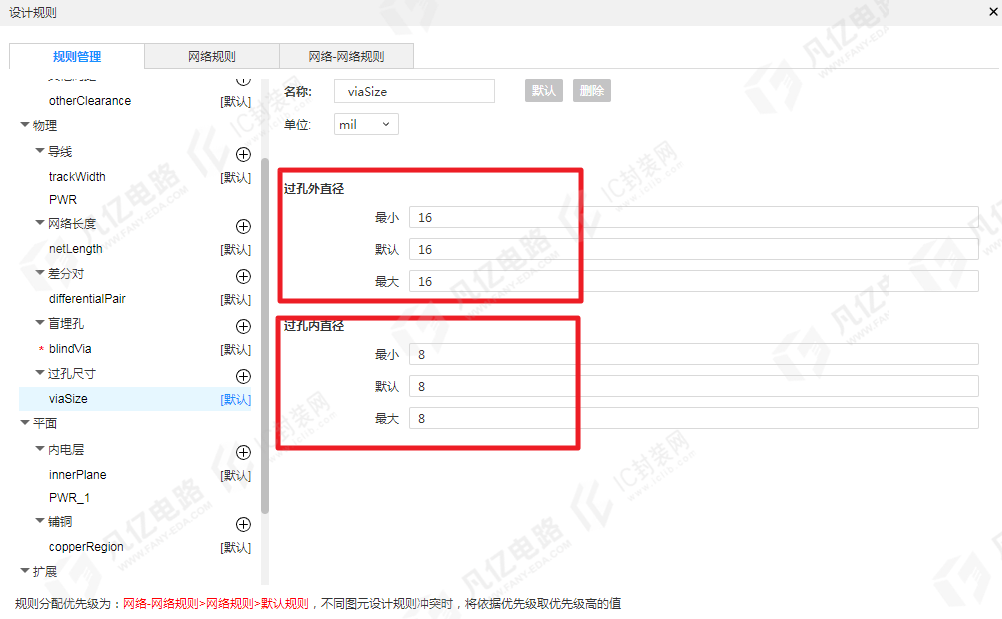Click the 过孔内直径 最小 value field
Screen dimensions: 1002x619
(693, 354)
